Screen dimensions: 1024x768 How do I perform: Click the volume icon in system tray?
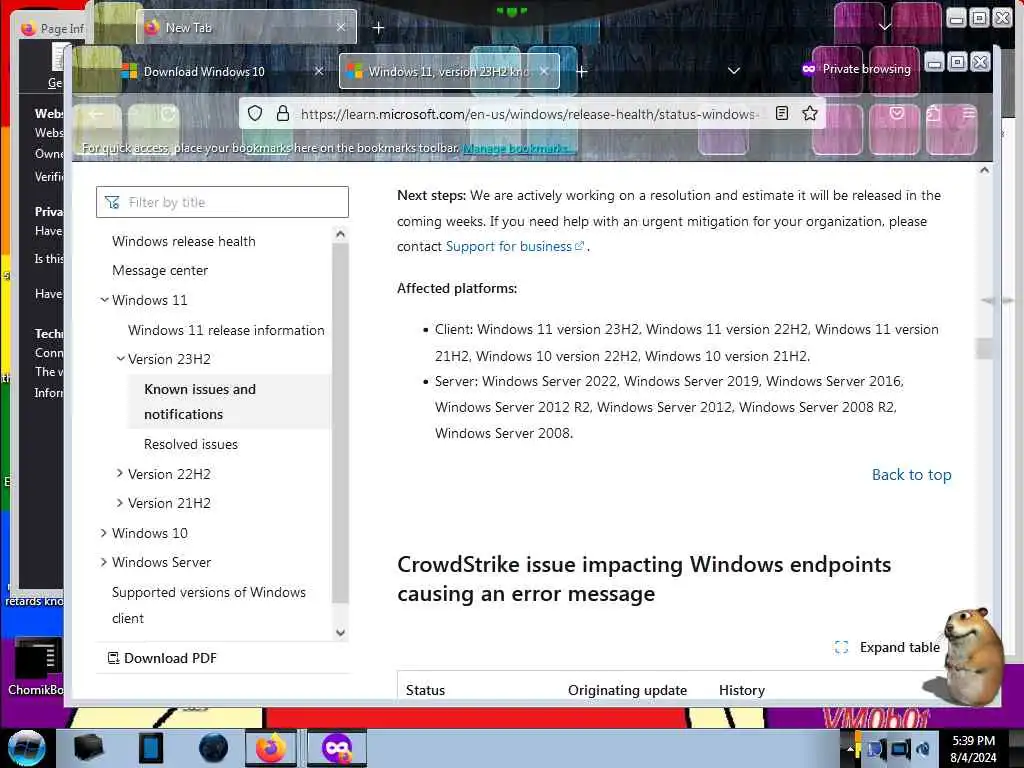coord(923,750)
